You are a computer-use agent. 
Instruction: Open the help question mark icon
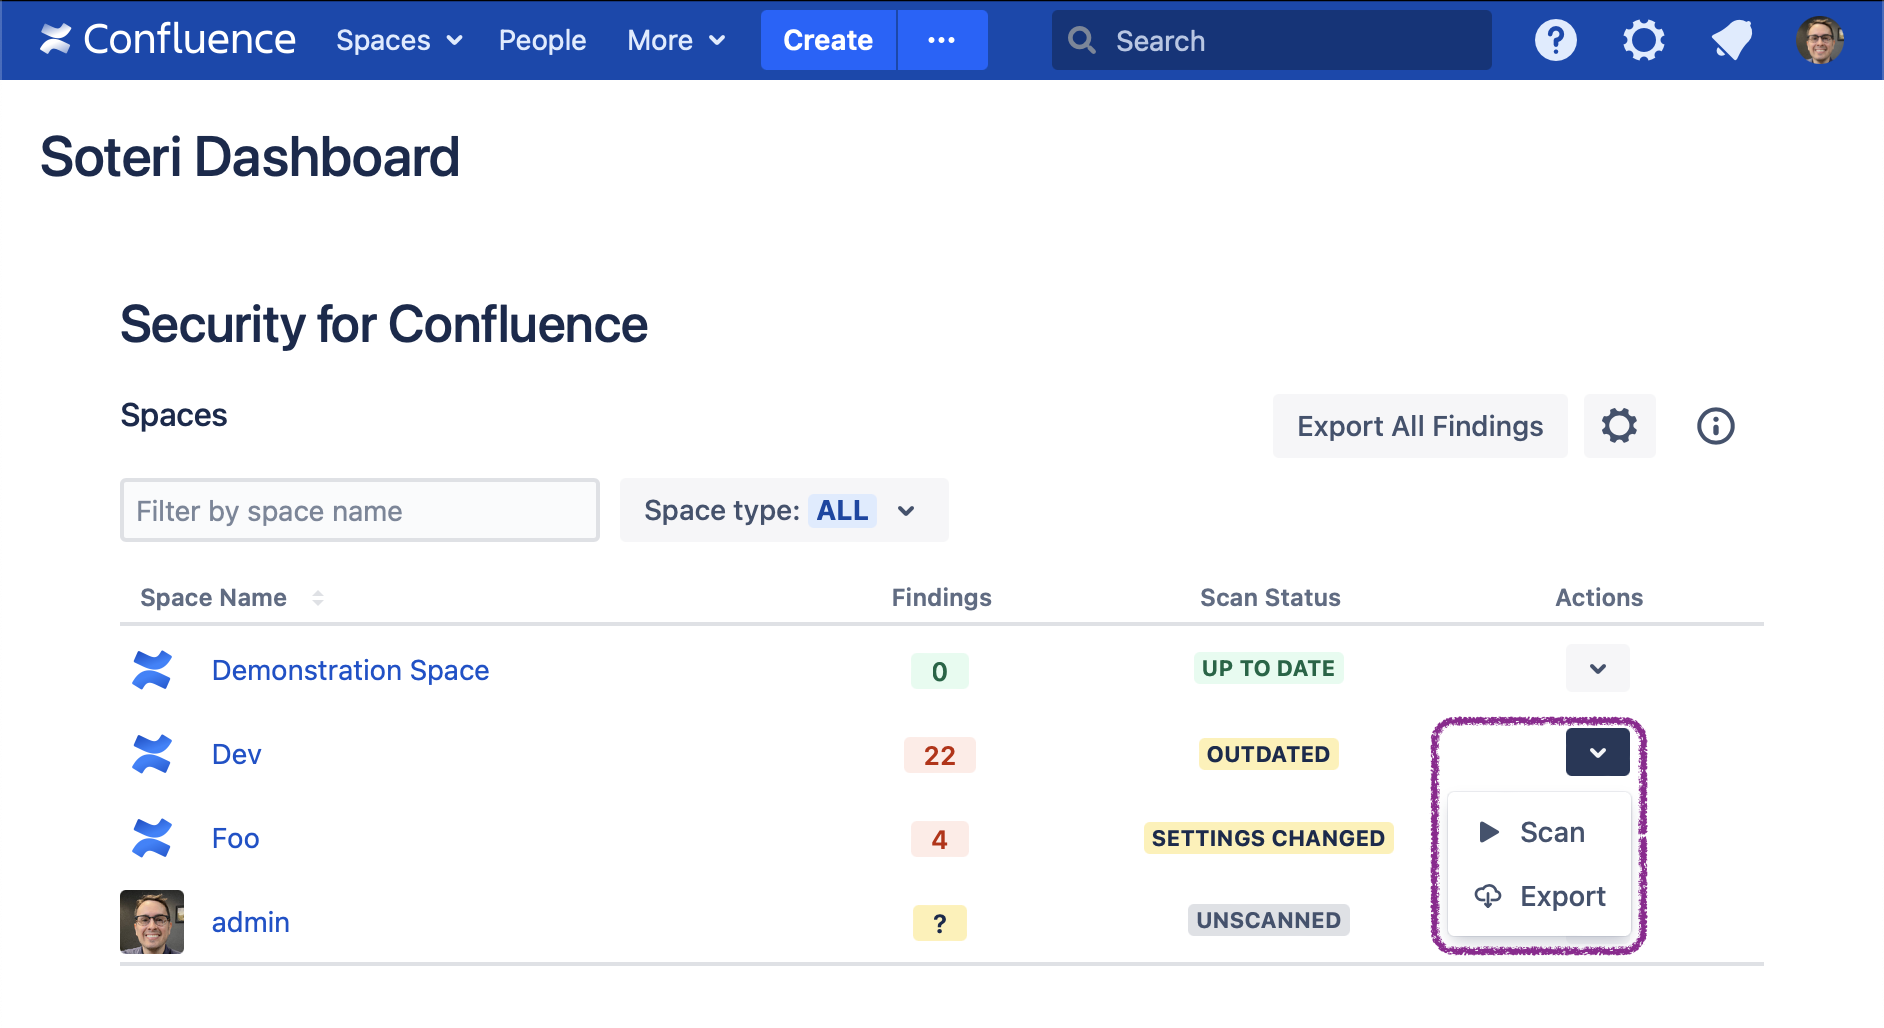[x=1555, y=40]
